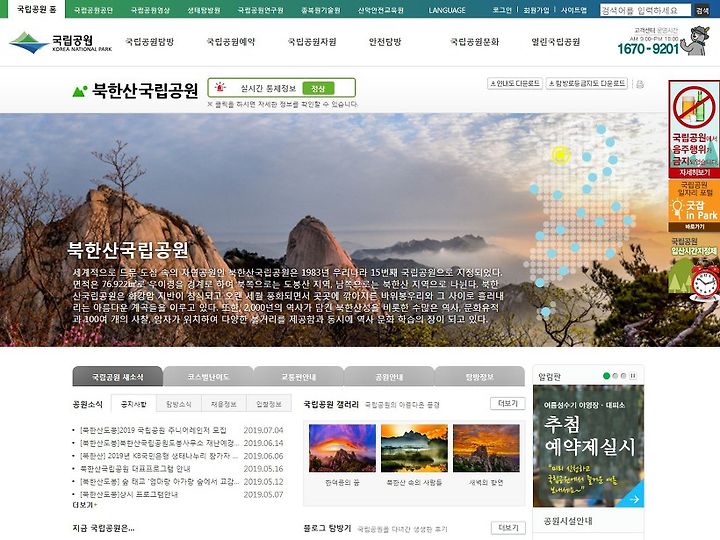
Task: Open the 추첨 예약제실시 알림판 banner
Action: pos(588,446)
